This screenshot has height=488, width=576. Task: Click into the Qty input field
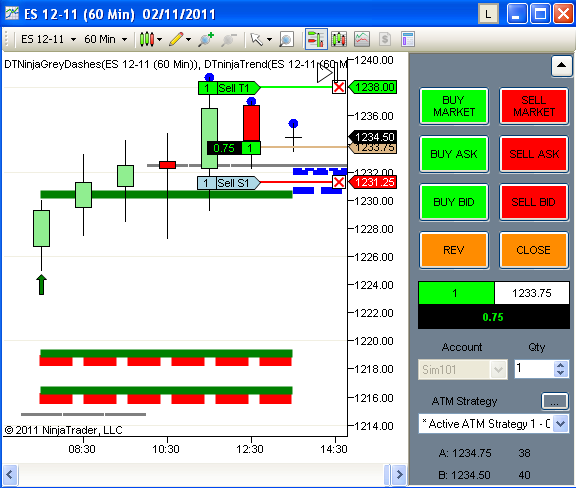(533, 369)
